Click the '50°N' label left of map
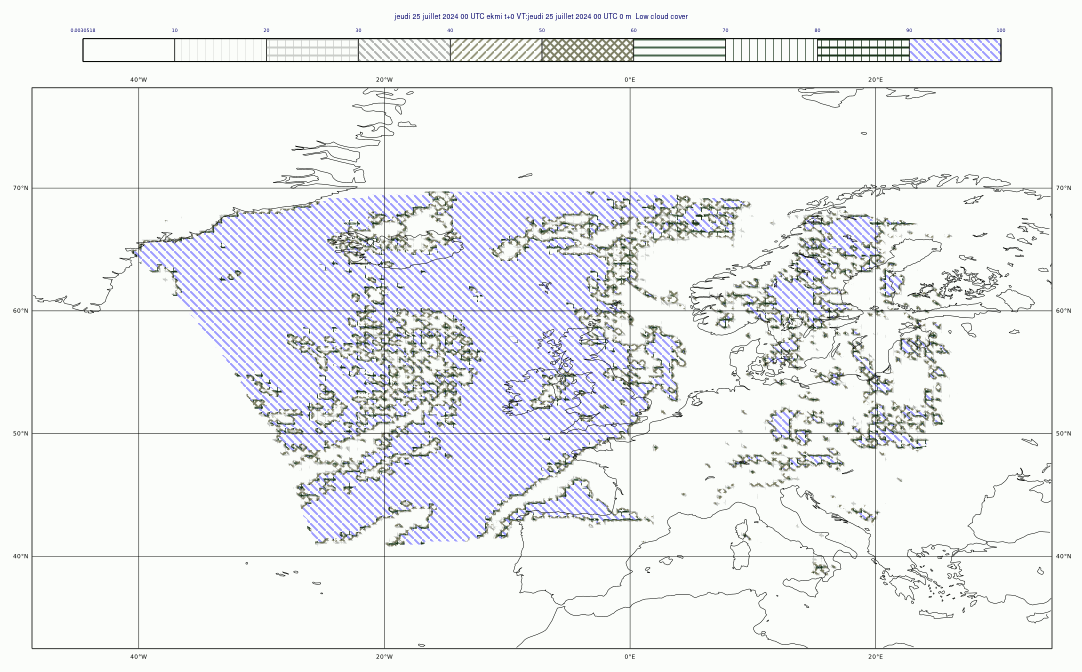 pos(21,433)
